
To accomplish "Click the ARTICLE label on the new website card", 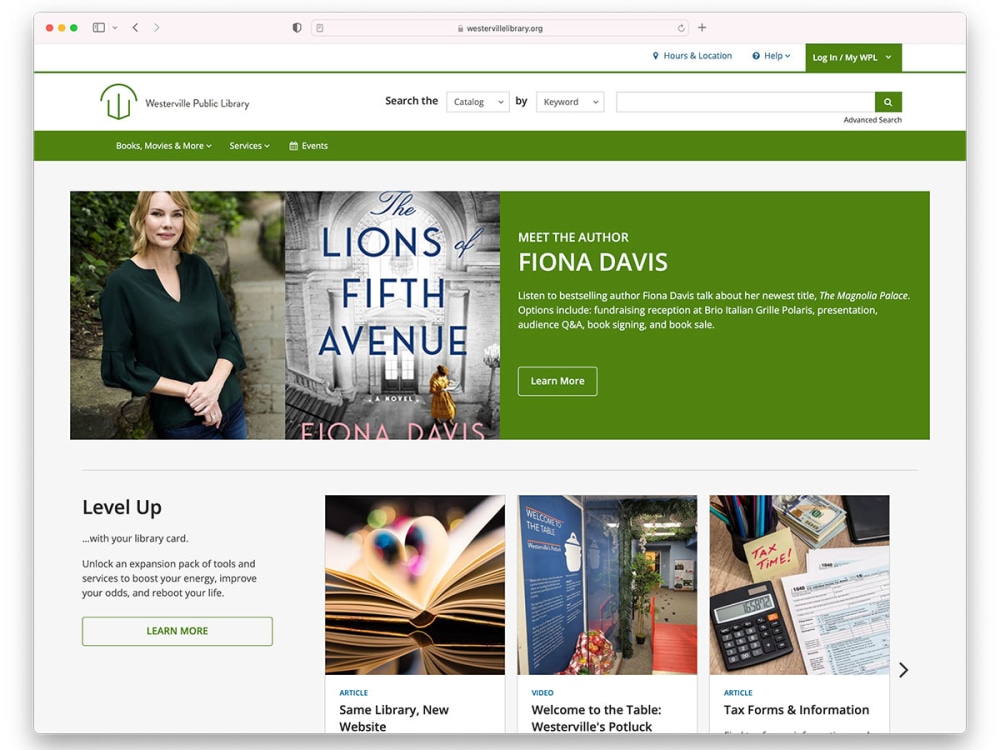I will (353, 693).
